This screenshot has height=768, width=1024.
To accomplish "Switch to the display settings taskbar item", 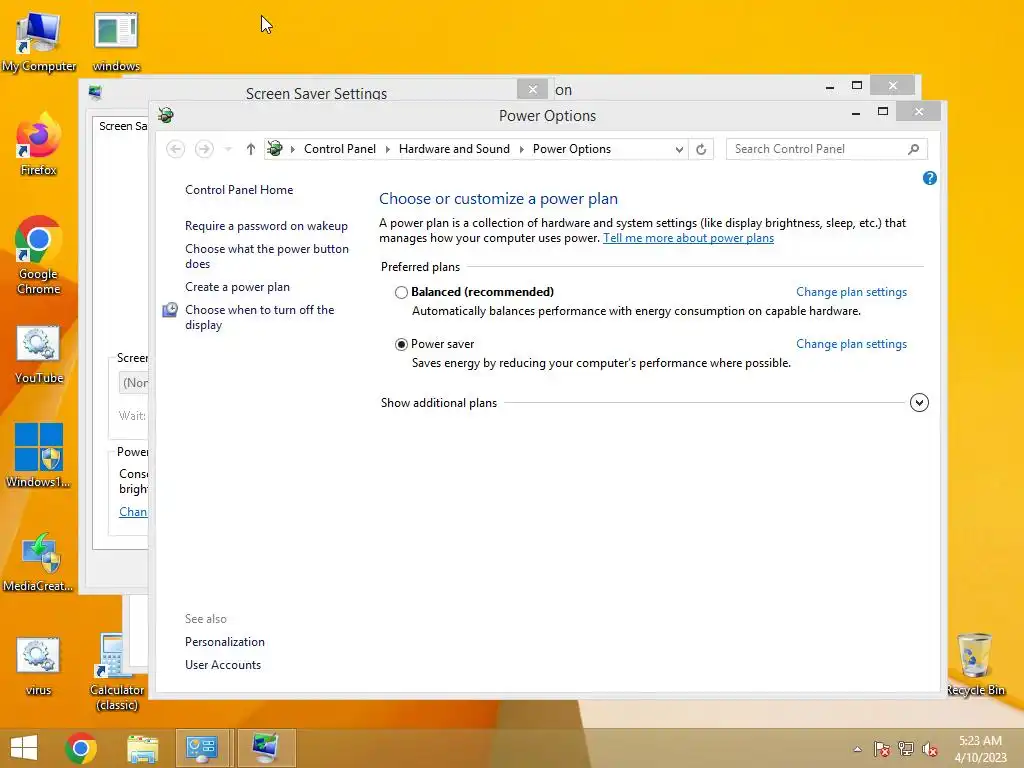I will point(266,748).
